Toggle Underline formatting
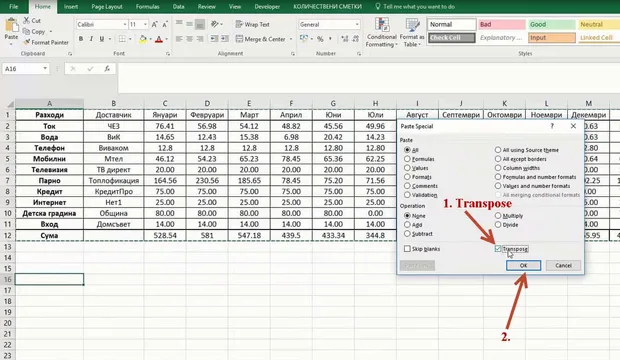Image resolution: width=620 pixels, height=360 pixels. 102,39
